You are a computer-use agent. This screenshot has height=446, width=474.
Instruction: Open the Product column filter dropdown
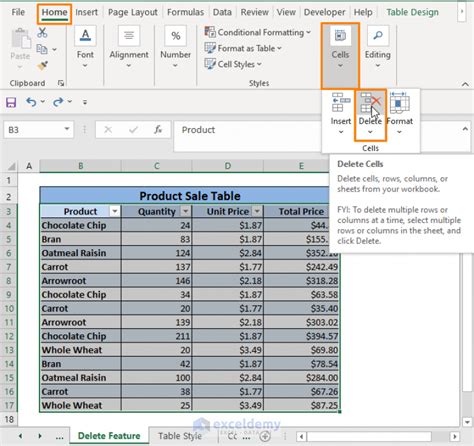point(114,211)
